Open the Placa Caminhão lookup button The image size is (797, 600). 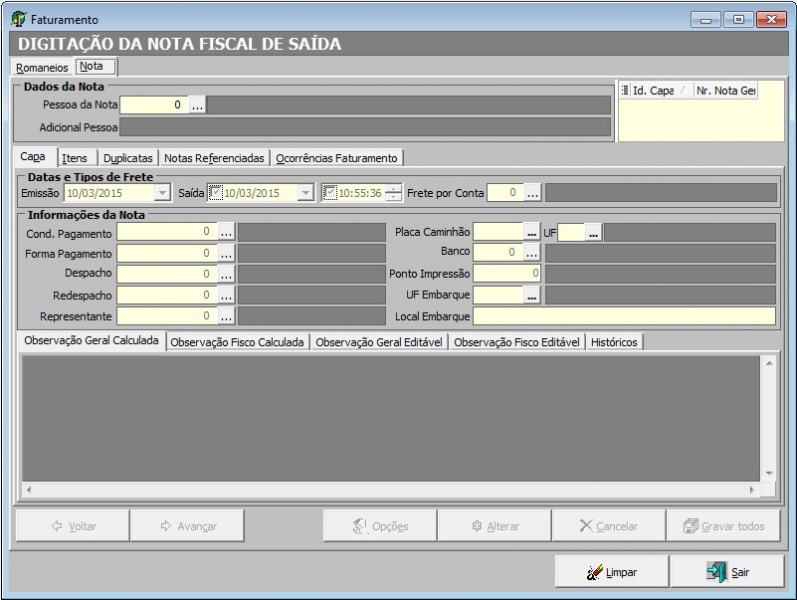pos(531,232)
